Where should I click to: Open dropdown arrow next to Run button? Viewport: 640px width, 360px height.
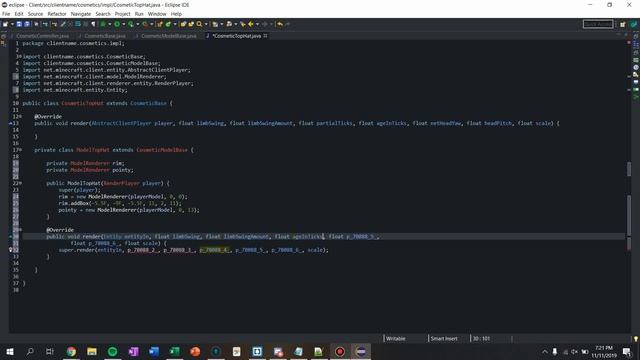124,24
